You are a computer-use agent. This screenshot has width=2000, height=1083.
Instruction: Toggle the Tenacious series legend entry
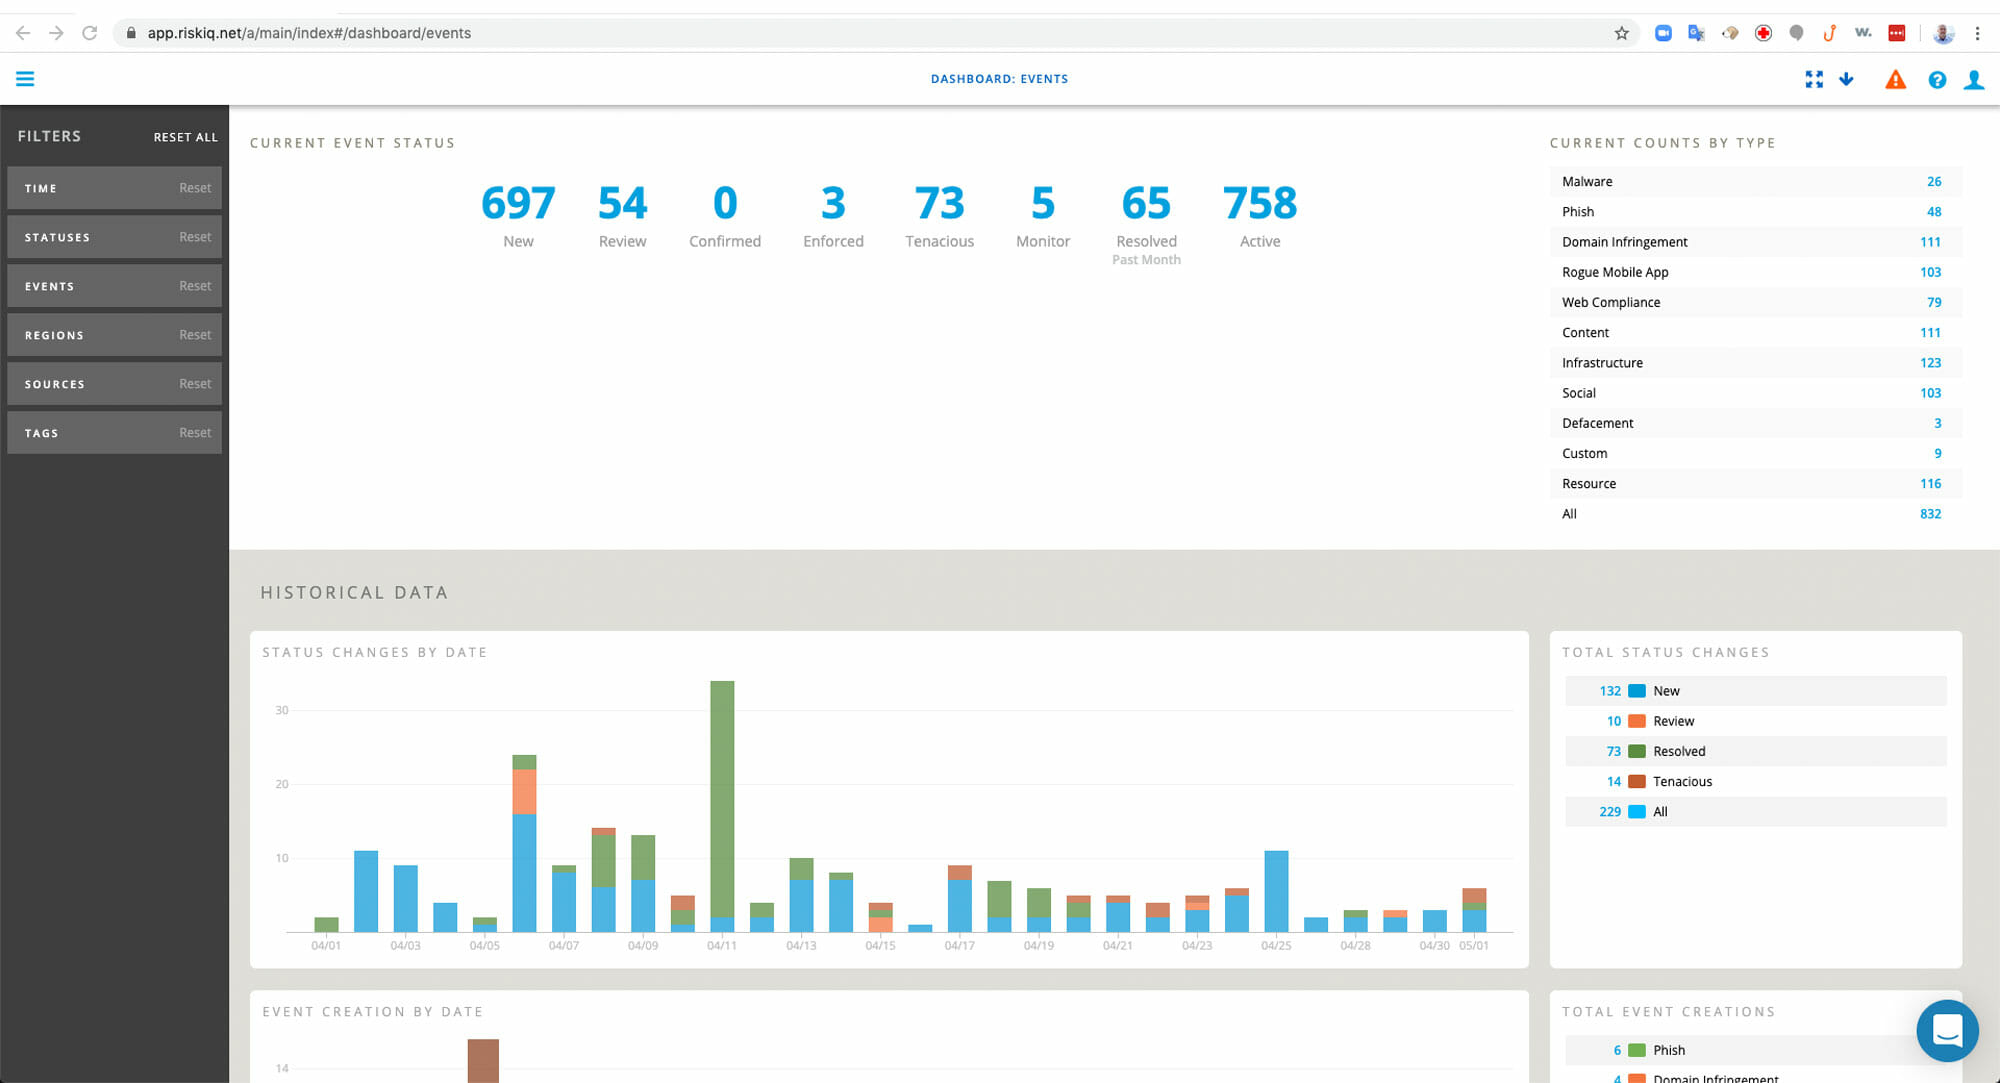click(x=1755, y=781)
